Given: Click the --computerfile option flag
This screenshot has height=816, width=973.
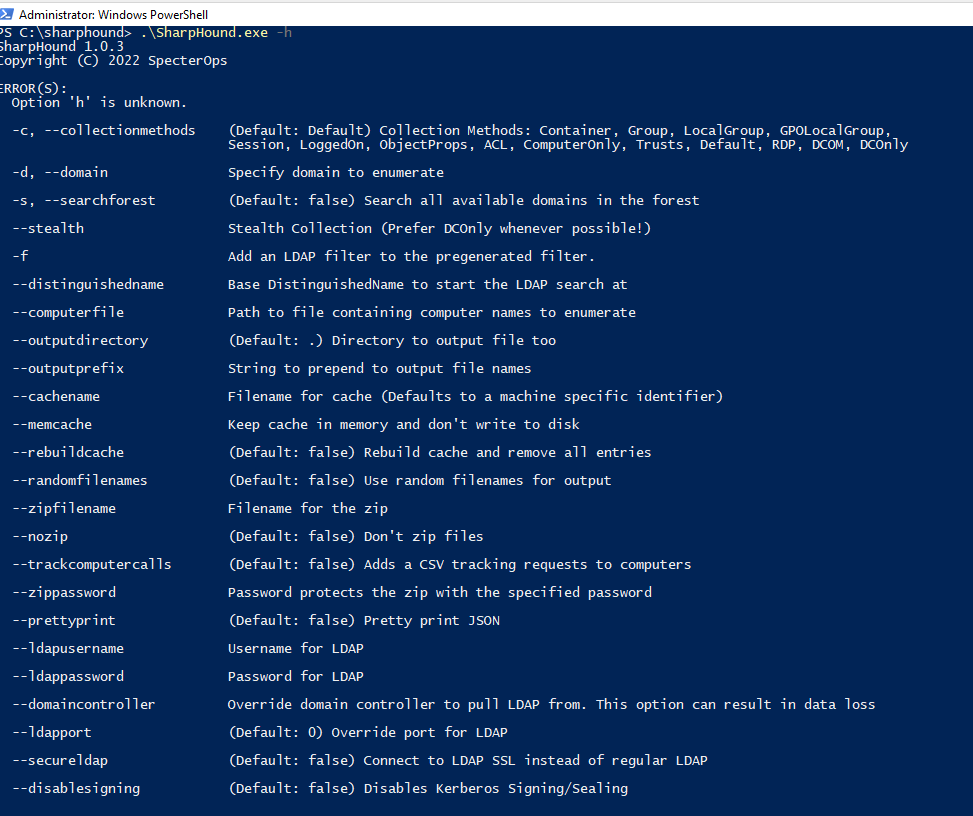Looking at the screenshot, I should tap(68, 313).
